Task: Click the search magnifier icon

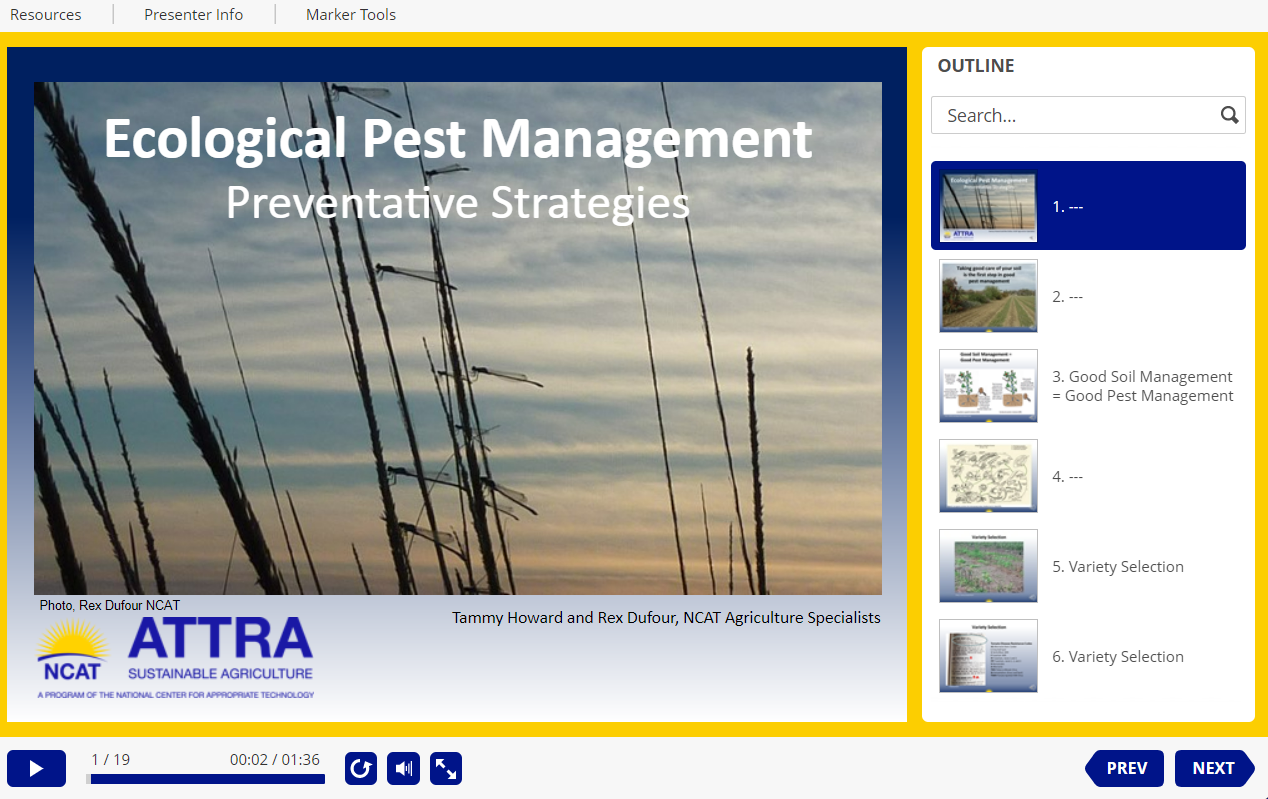Action: [1229, 115]
